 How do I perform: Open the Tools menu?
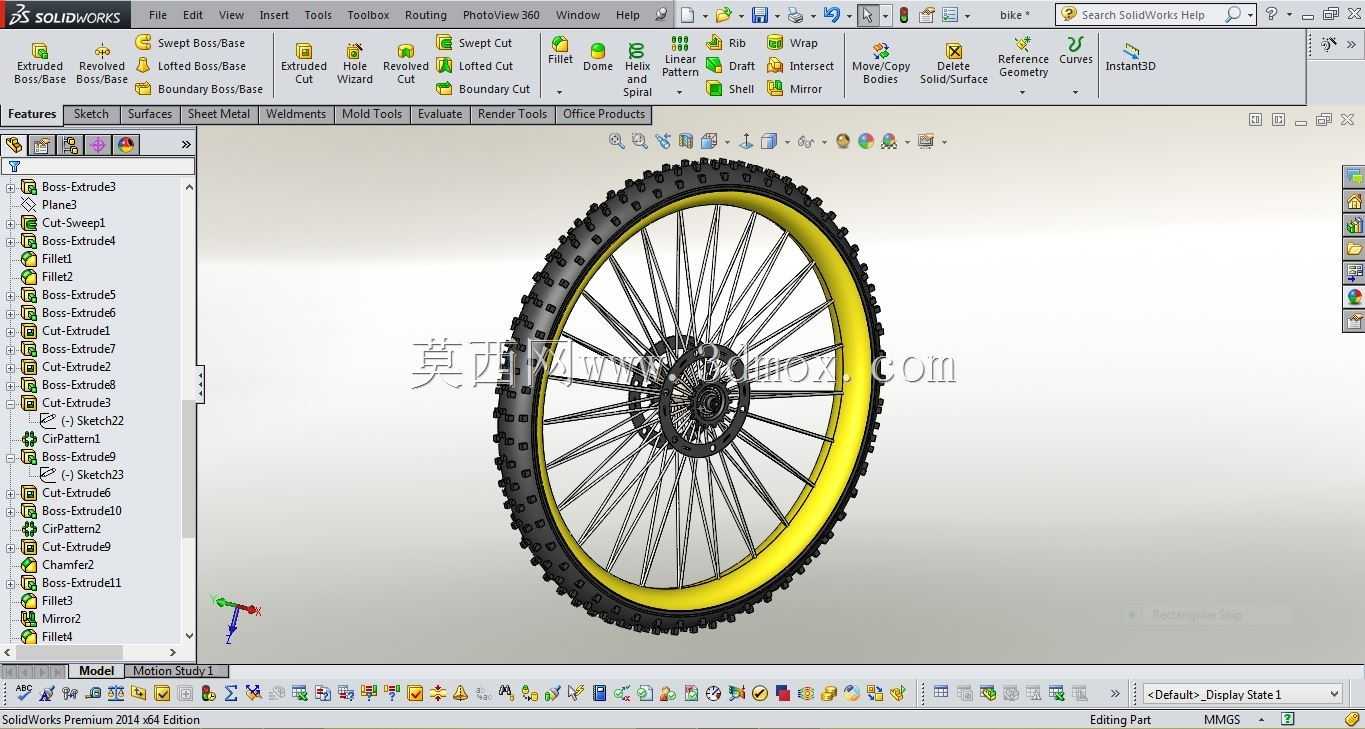pyautogui.click(x=318, y=15)
